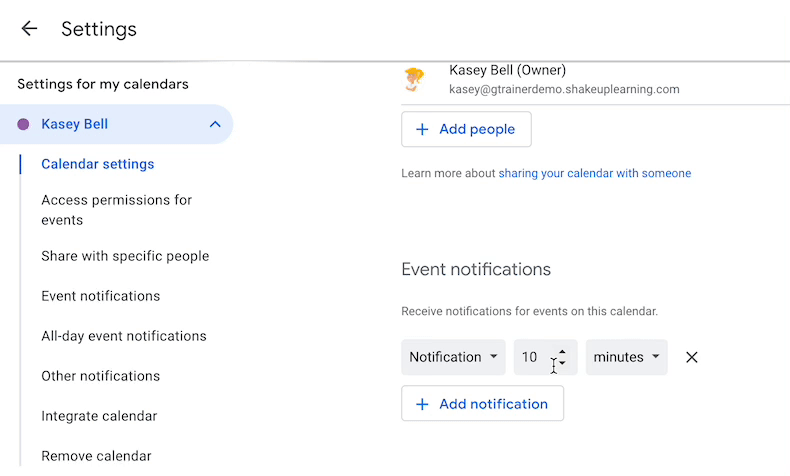Open Share with specific people section

click(x=125, y=256)
